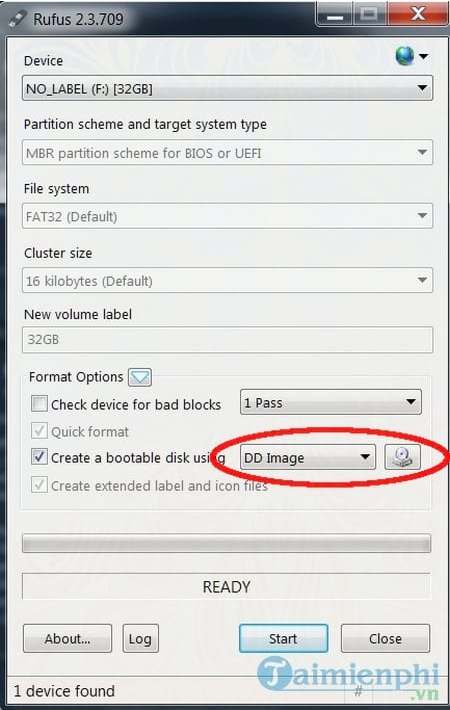Open the language globe icon menu
The height and width of the screenshot is (710, 450).
(411, 56)
